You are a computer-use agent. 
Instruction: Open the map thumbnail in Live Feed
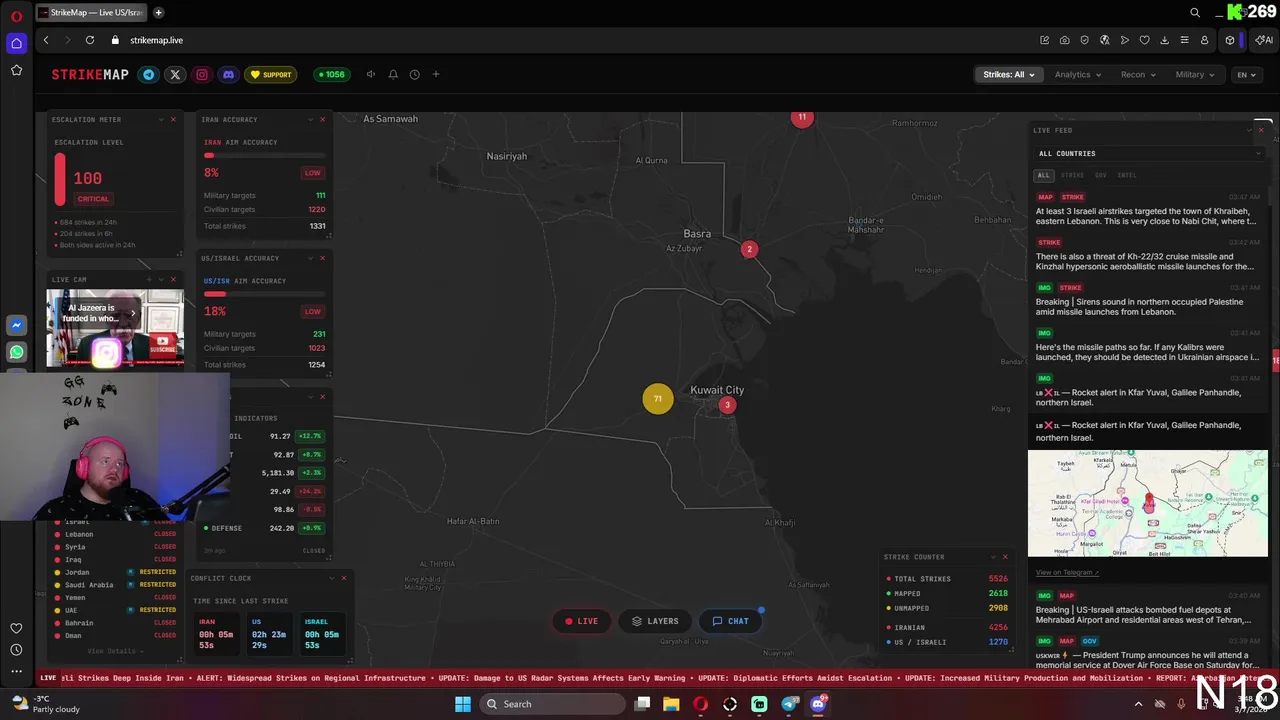point(1148,503)
